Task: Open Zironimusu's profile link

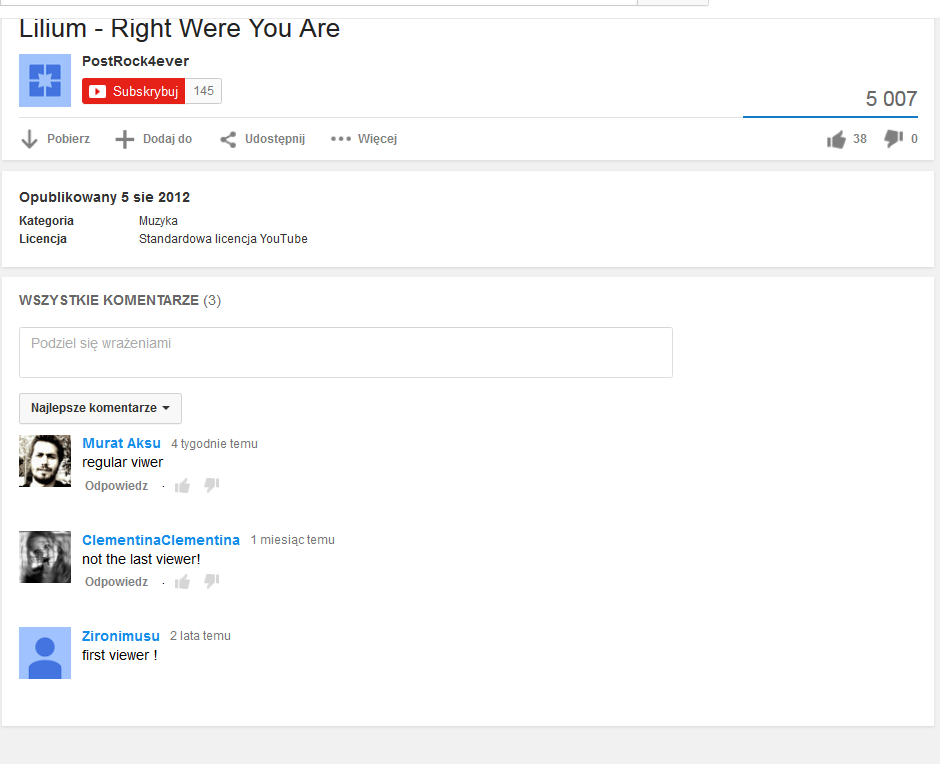Action: pyautogui.click(x=121, y=636)
